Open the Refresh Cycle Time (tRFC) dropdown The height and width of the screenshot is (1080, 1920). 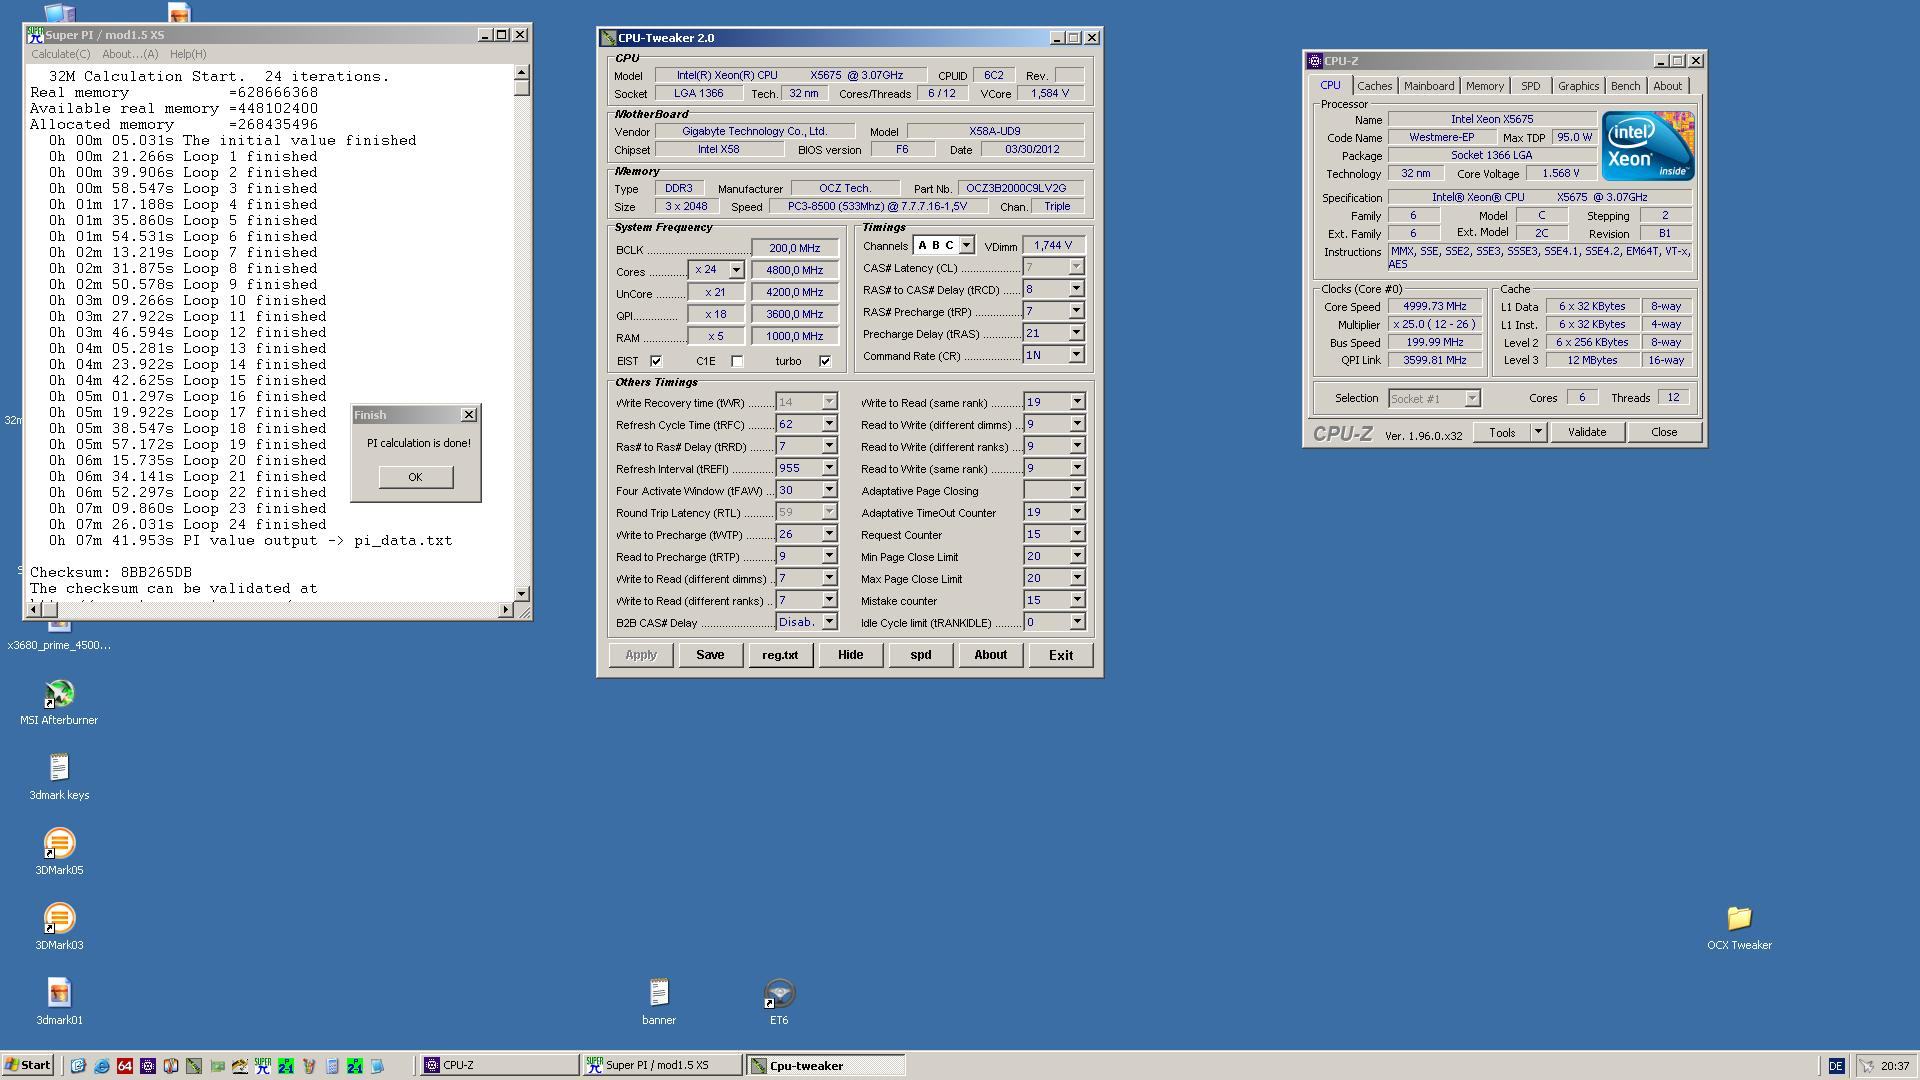click(829, 424)
